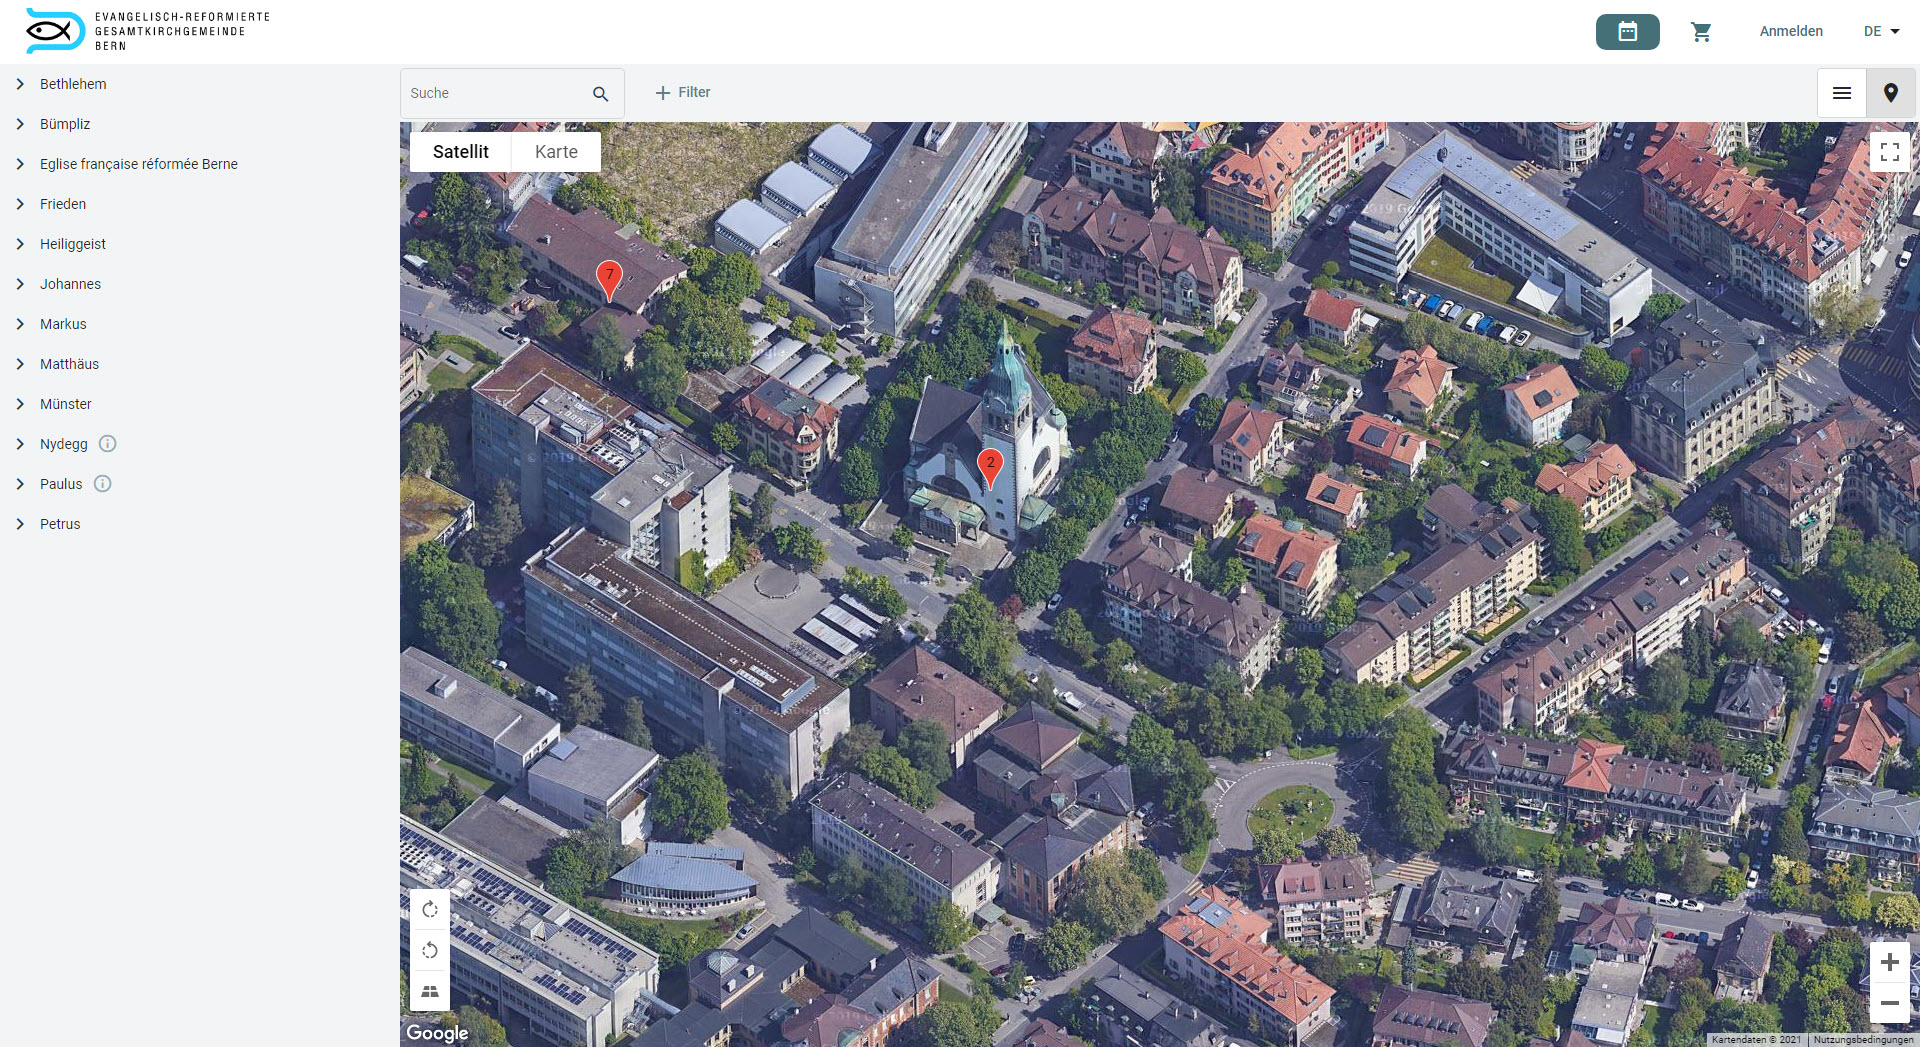Enter fullscreen map mode
Image resolution: width=1920 pixels, height=1047 pixels.
tap(1889, 152)
